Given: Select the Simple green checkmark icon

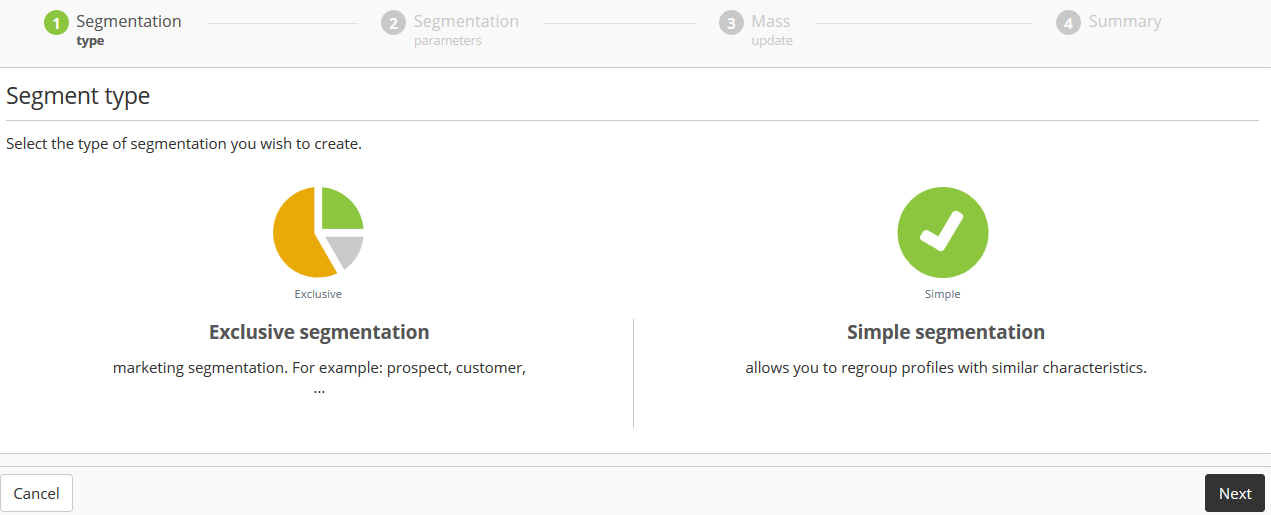Looking at the screenshot, I should coord(943,232).
